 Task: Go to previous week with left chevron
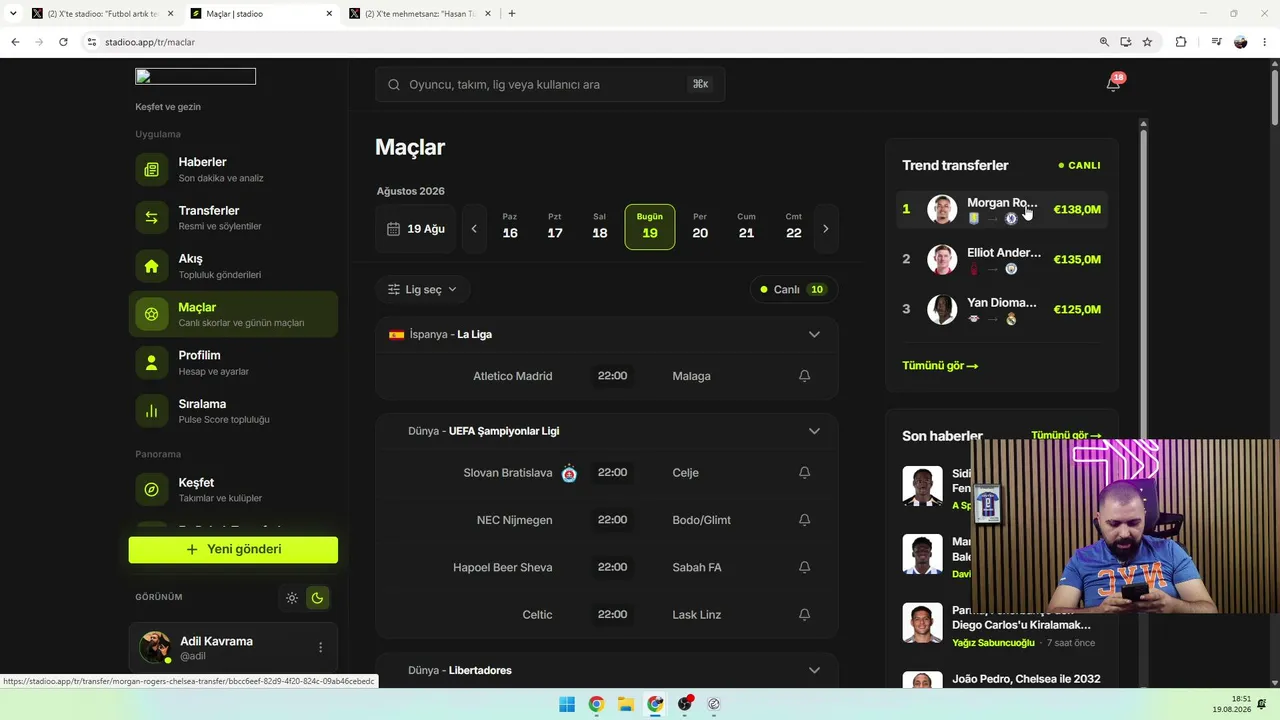[x=474, y=229]
